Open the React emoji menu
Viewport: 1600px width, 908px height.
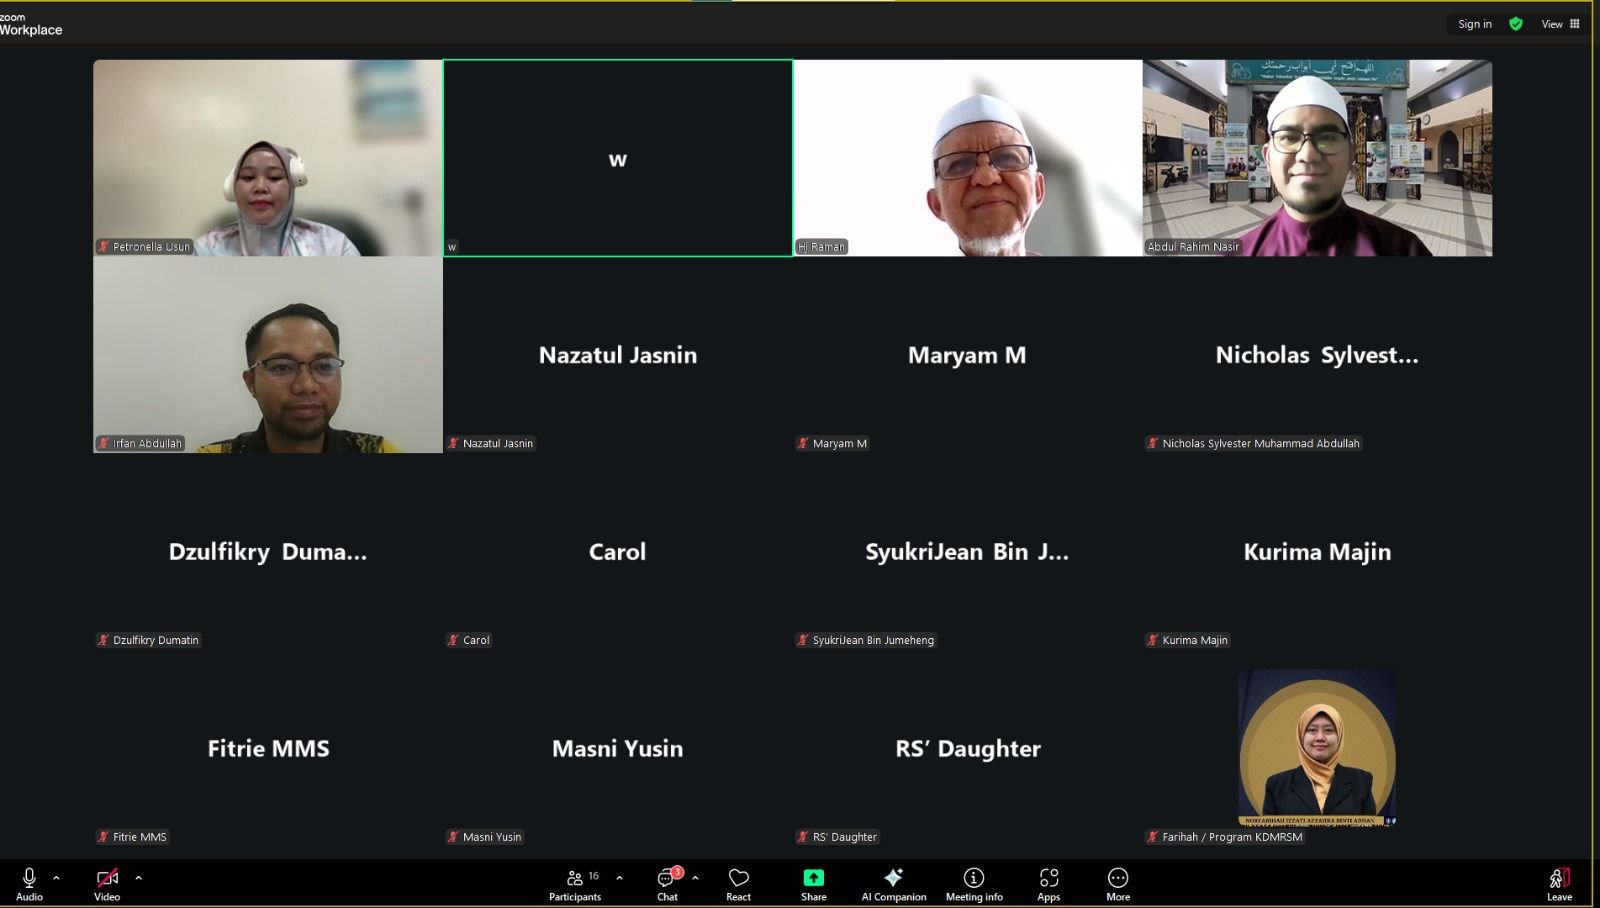click(x=738, y=884)
